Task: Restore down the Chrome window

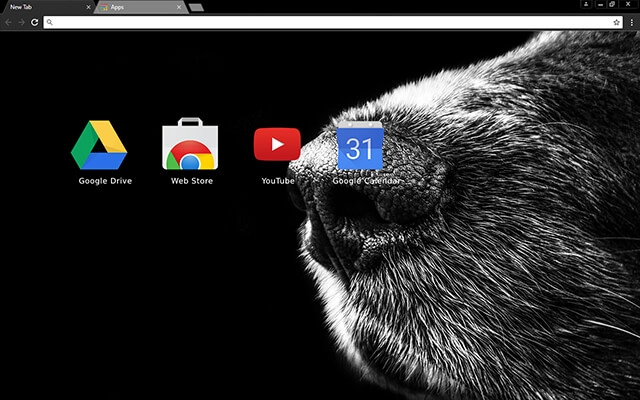Action: pos(612,4)
